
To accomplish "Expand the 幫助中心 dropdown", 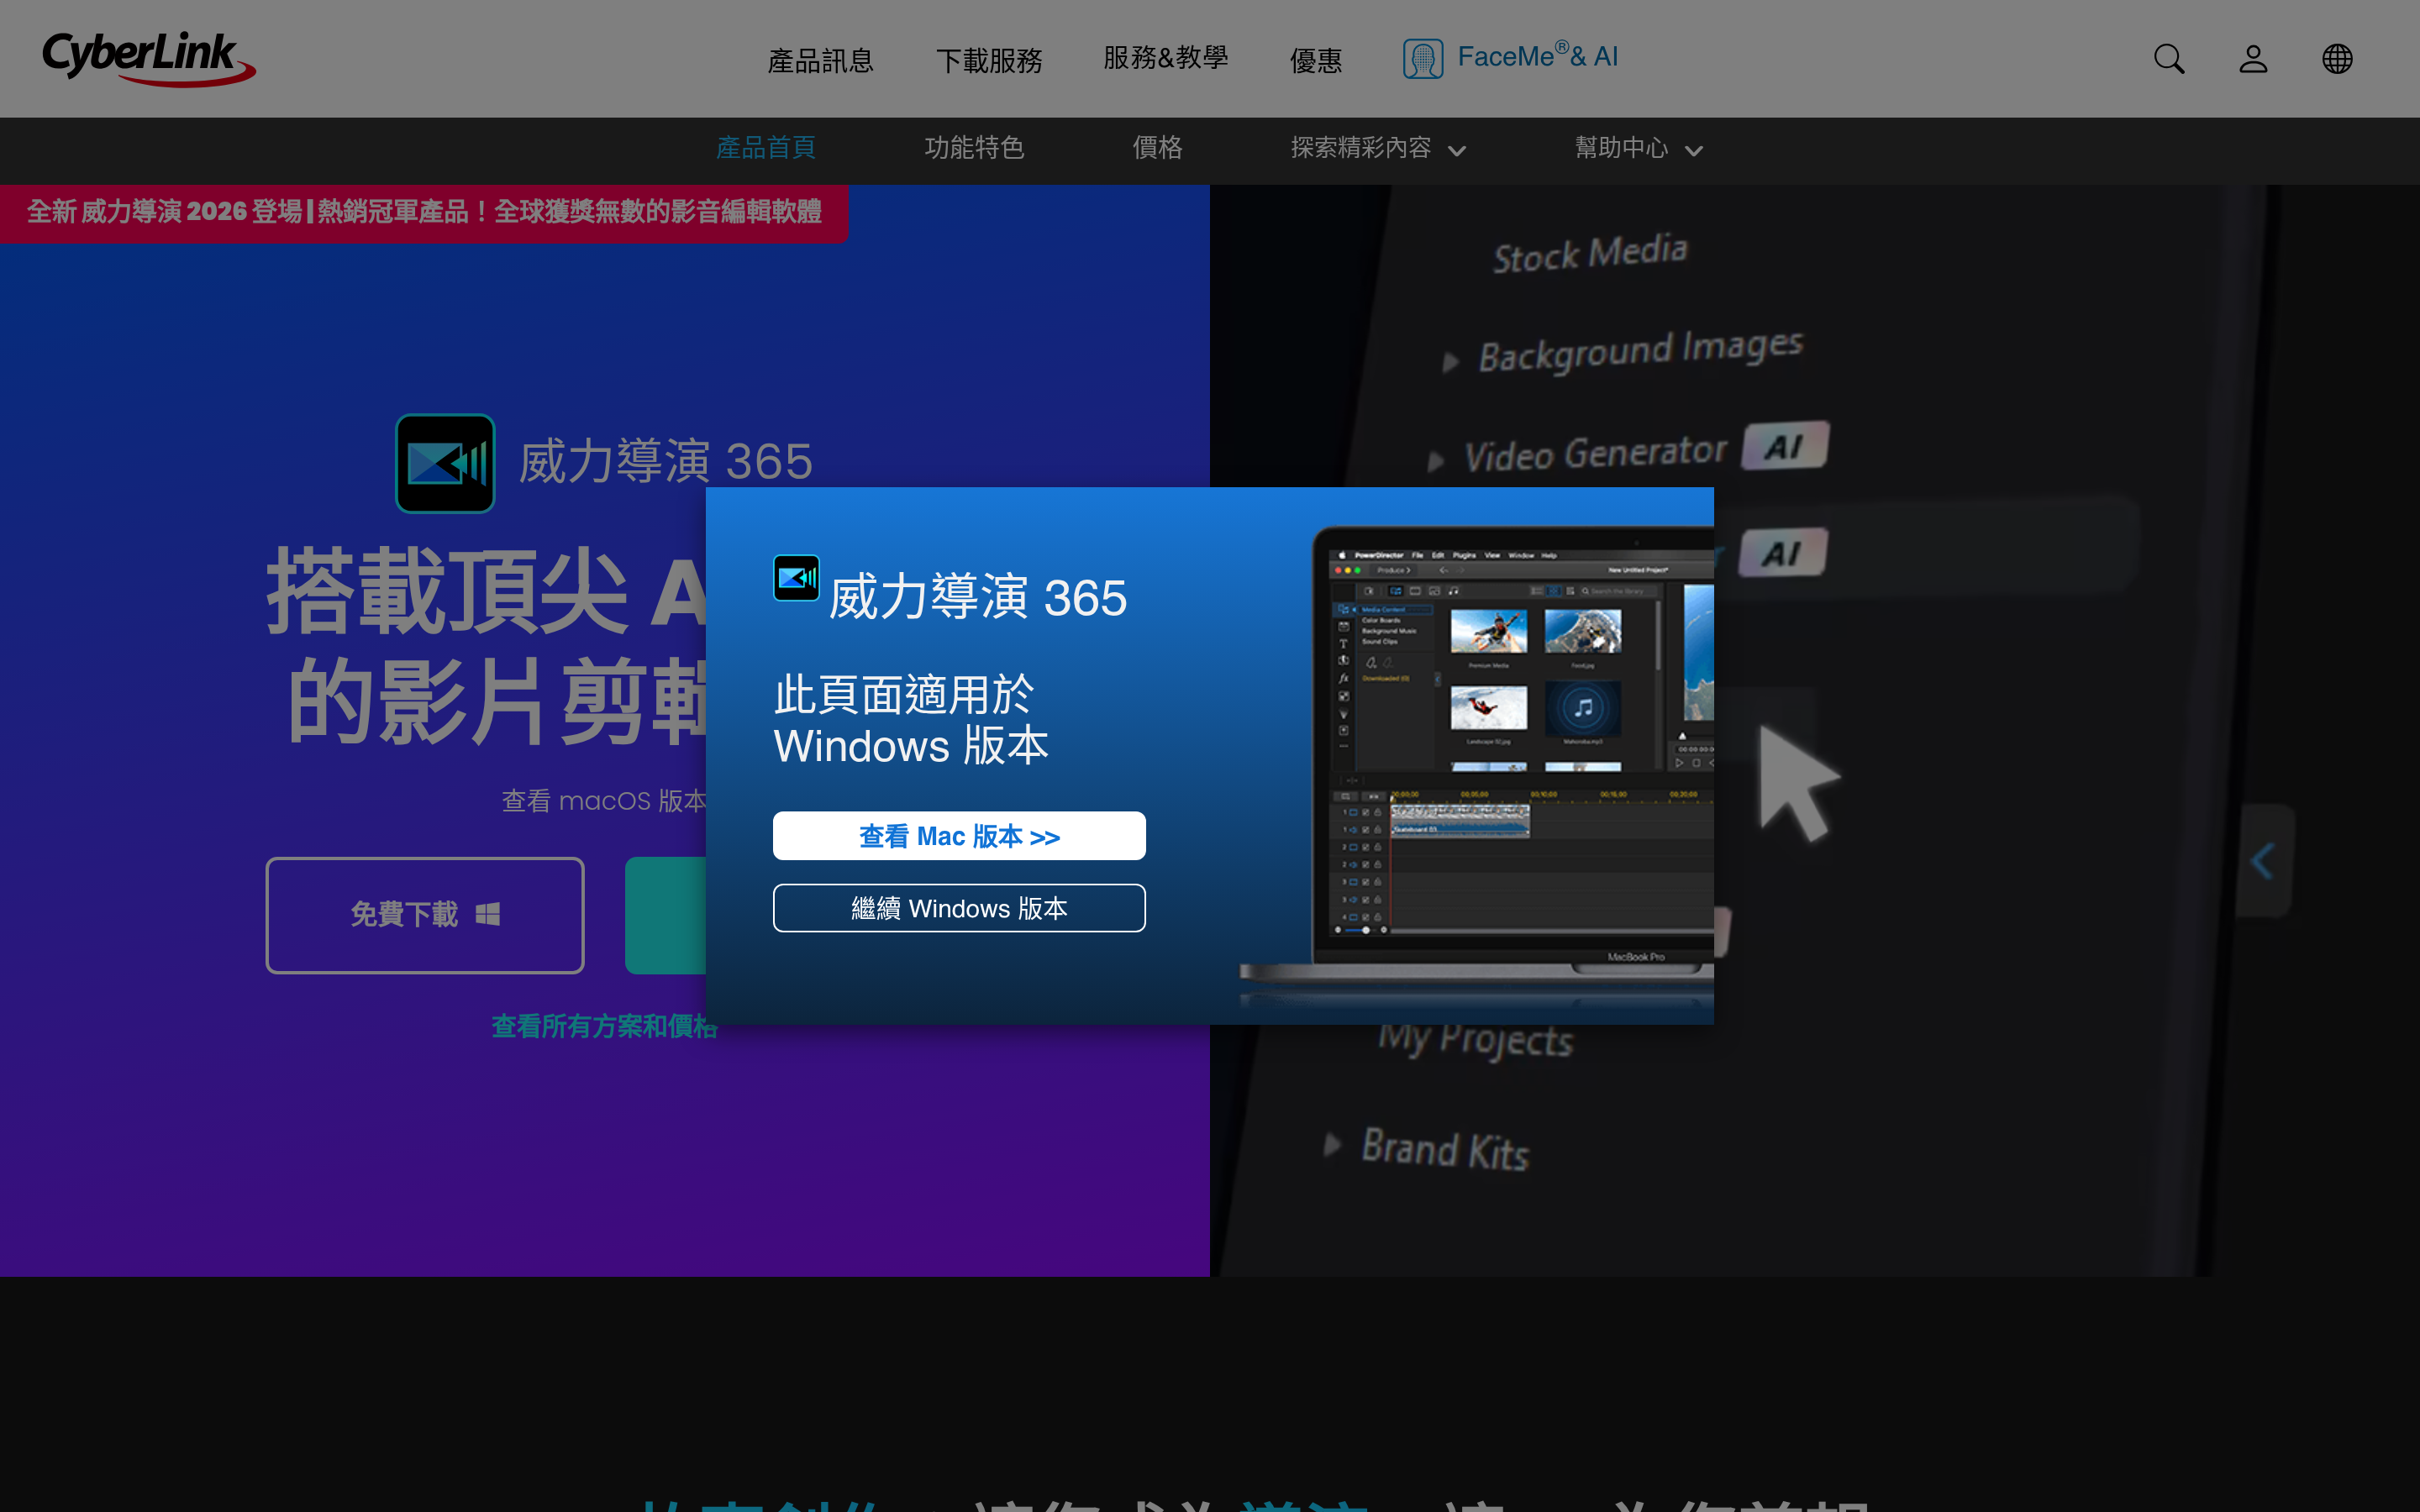I will [x=1638, y=148].
